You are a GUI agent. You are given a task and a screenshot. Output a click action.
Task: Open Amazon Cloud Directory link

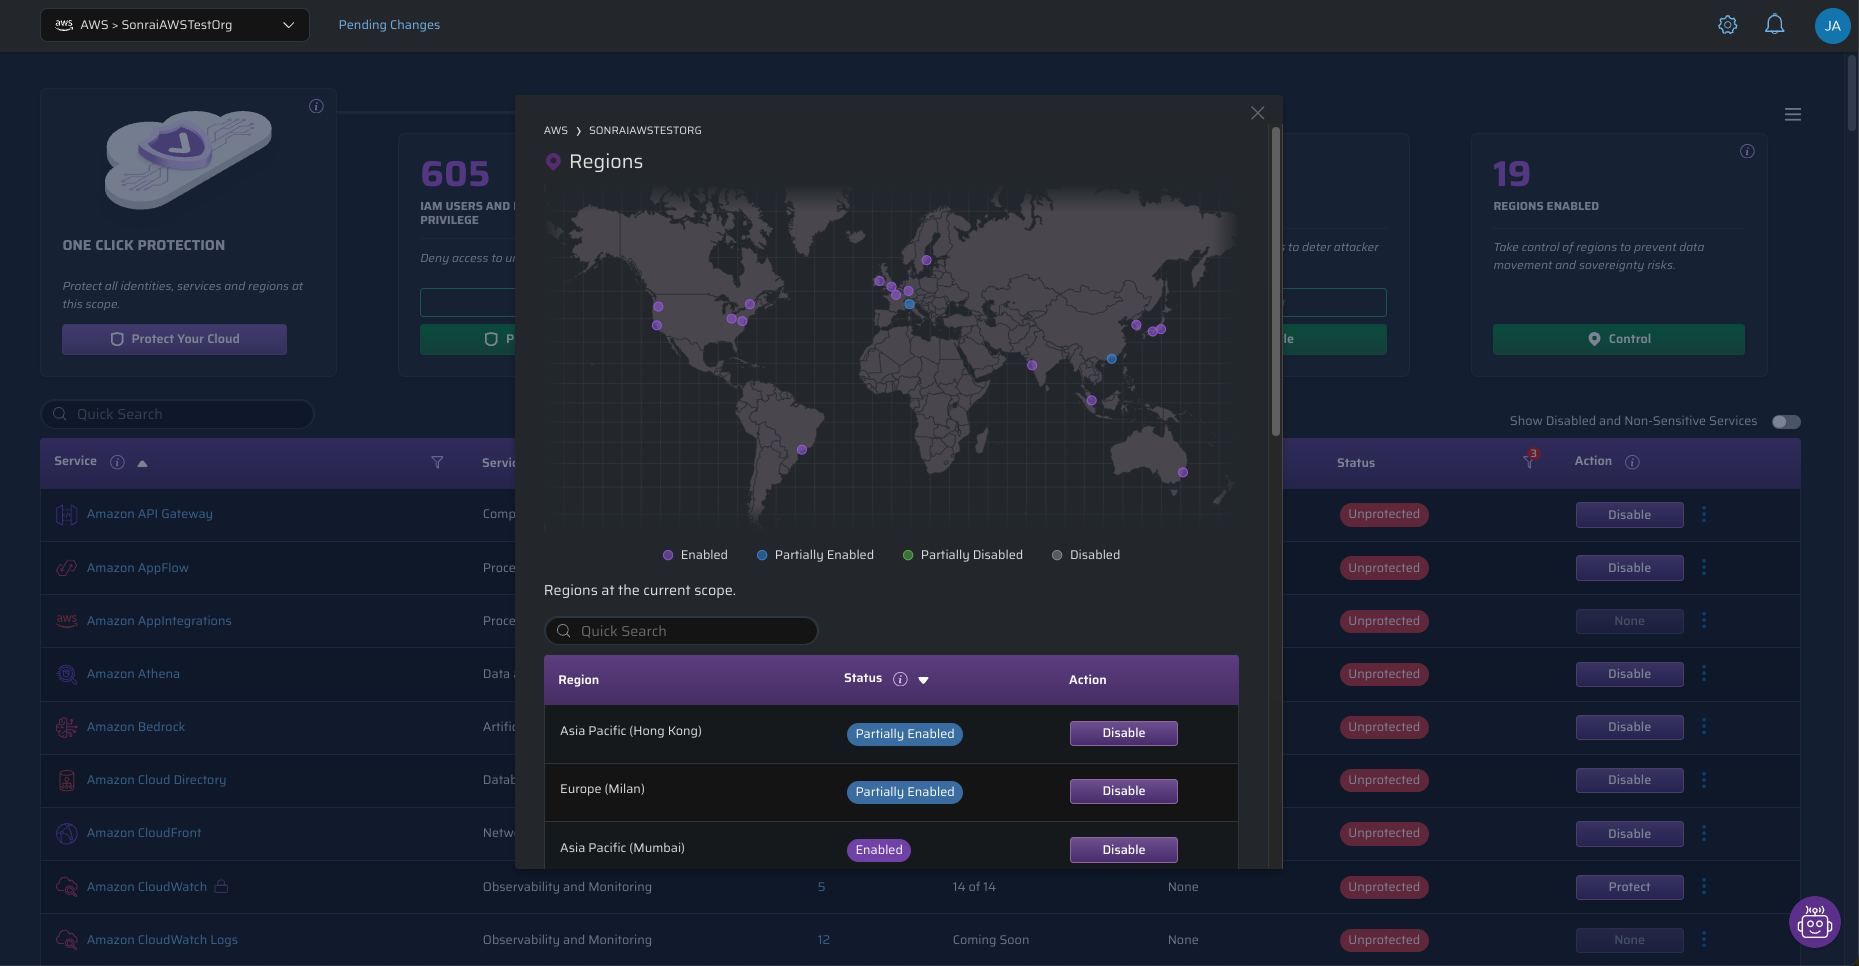click(156, 780)
